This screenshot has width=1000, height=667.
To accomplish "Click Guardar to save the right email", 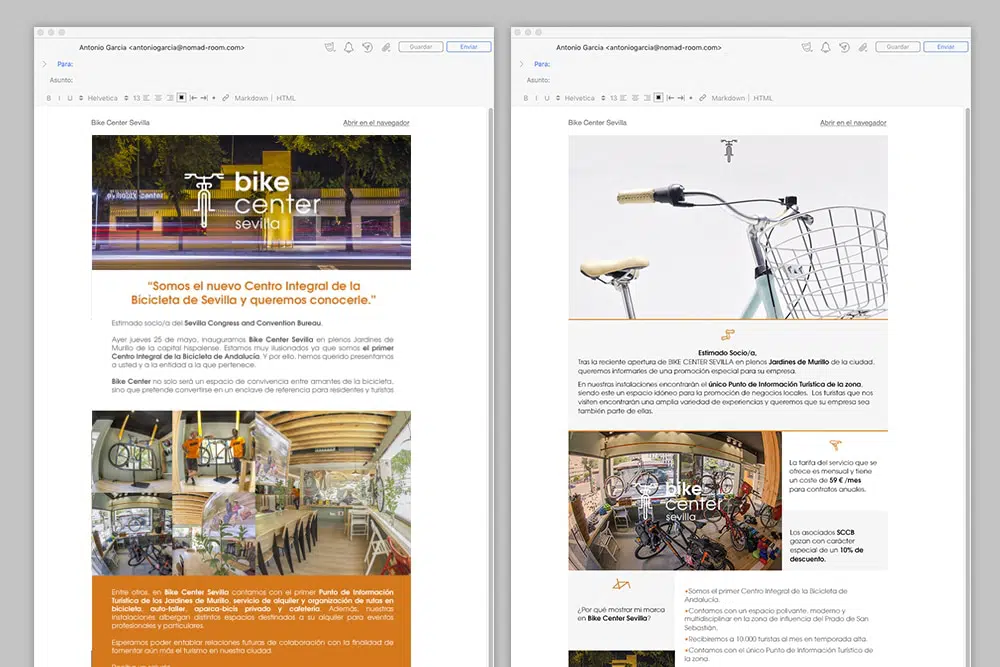I will 897,47.
